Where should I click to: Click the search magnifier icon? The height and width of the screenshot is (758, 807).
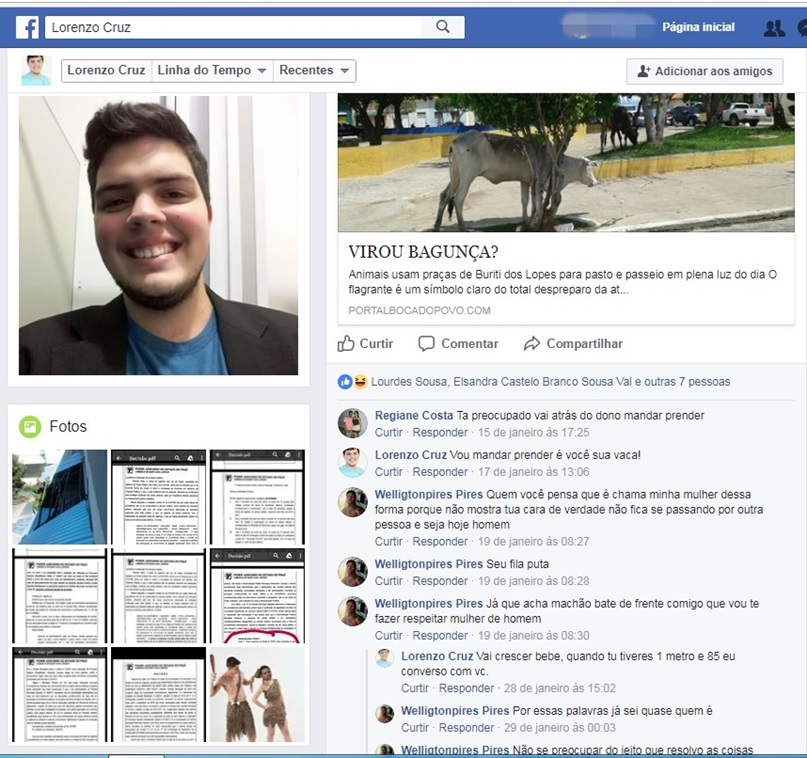pos(442,27)
